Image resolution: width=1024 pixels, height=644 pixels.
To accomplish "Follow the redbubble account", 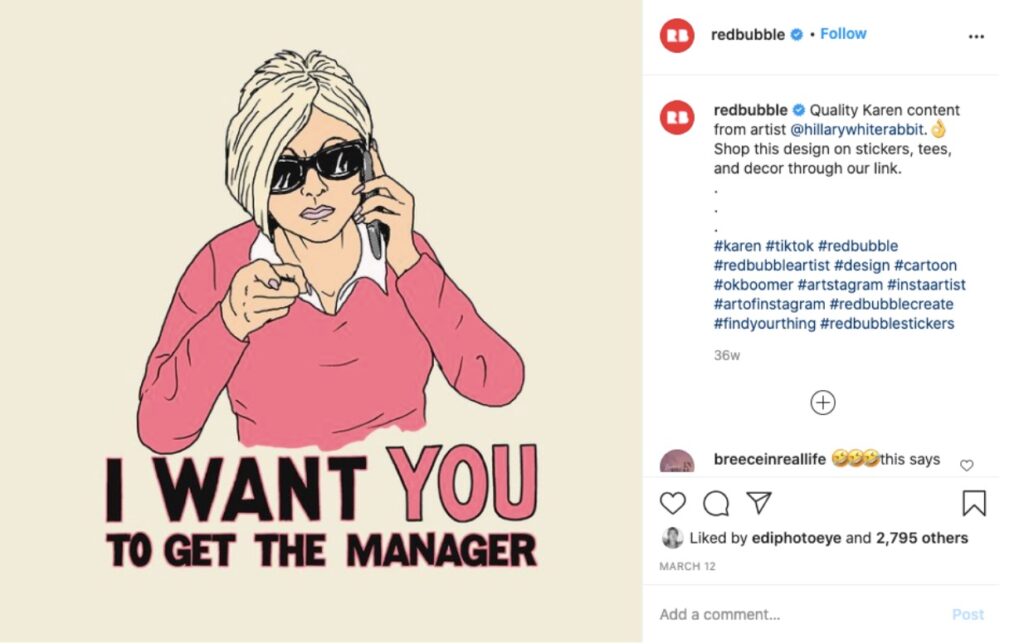I will 842,34.
